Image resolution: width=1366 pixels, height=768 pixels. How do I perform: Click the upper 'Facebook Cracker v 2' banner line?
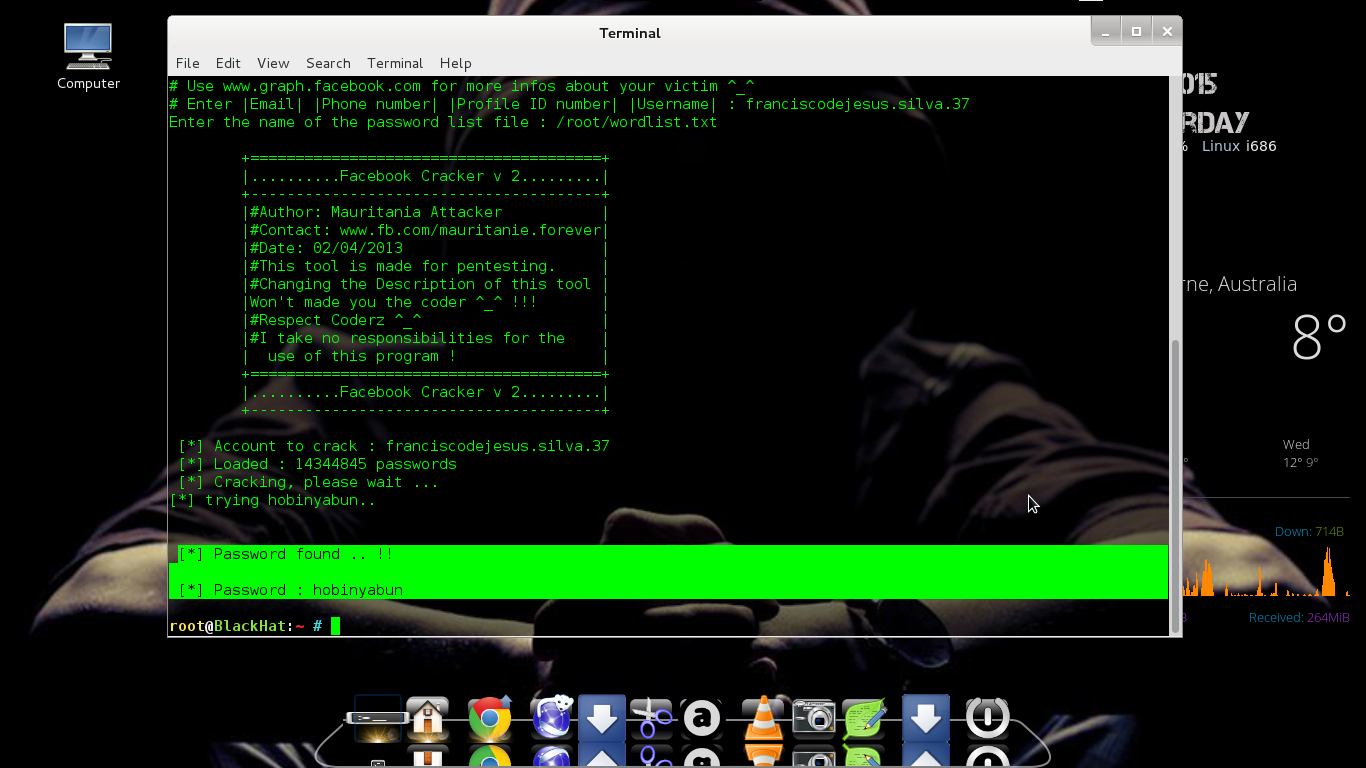click(425, 176)
